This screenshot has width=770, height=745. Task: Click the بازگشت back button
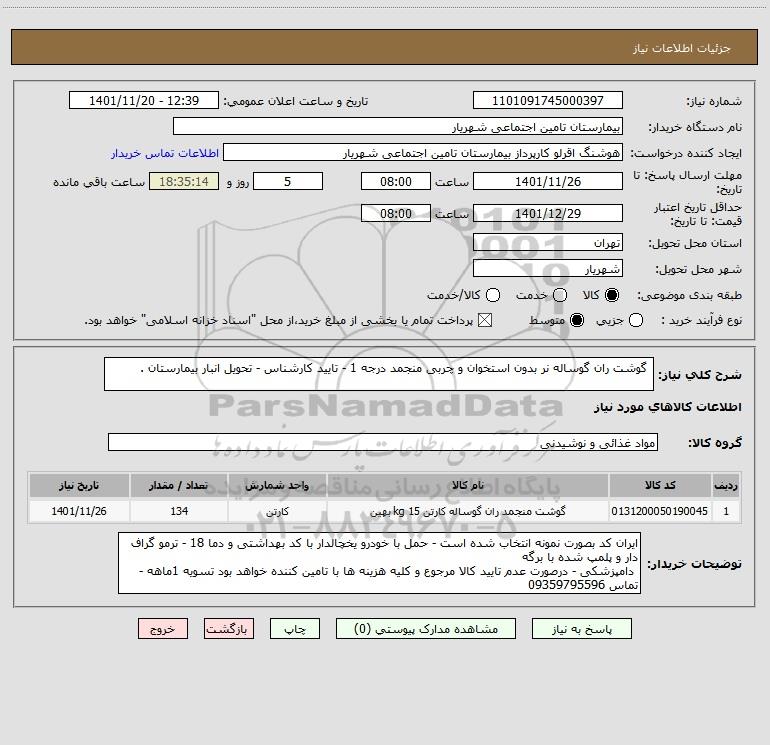(229, 629)
